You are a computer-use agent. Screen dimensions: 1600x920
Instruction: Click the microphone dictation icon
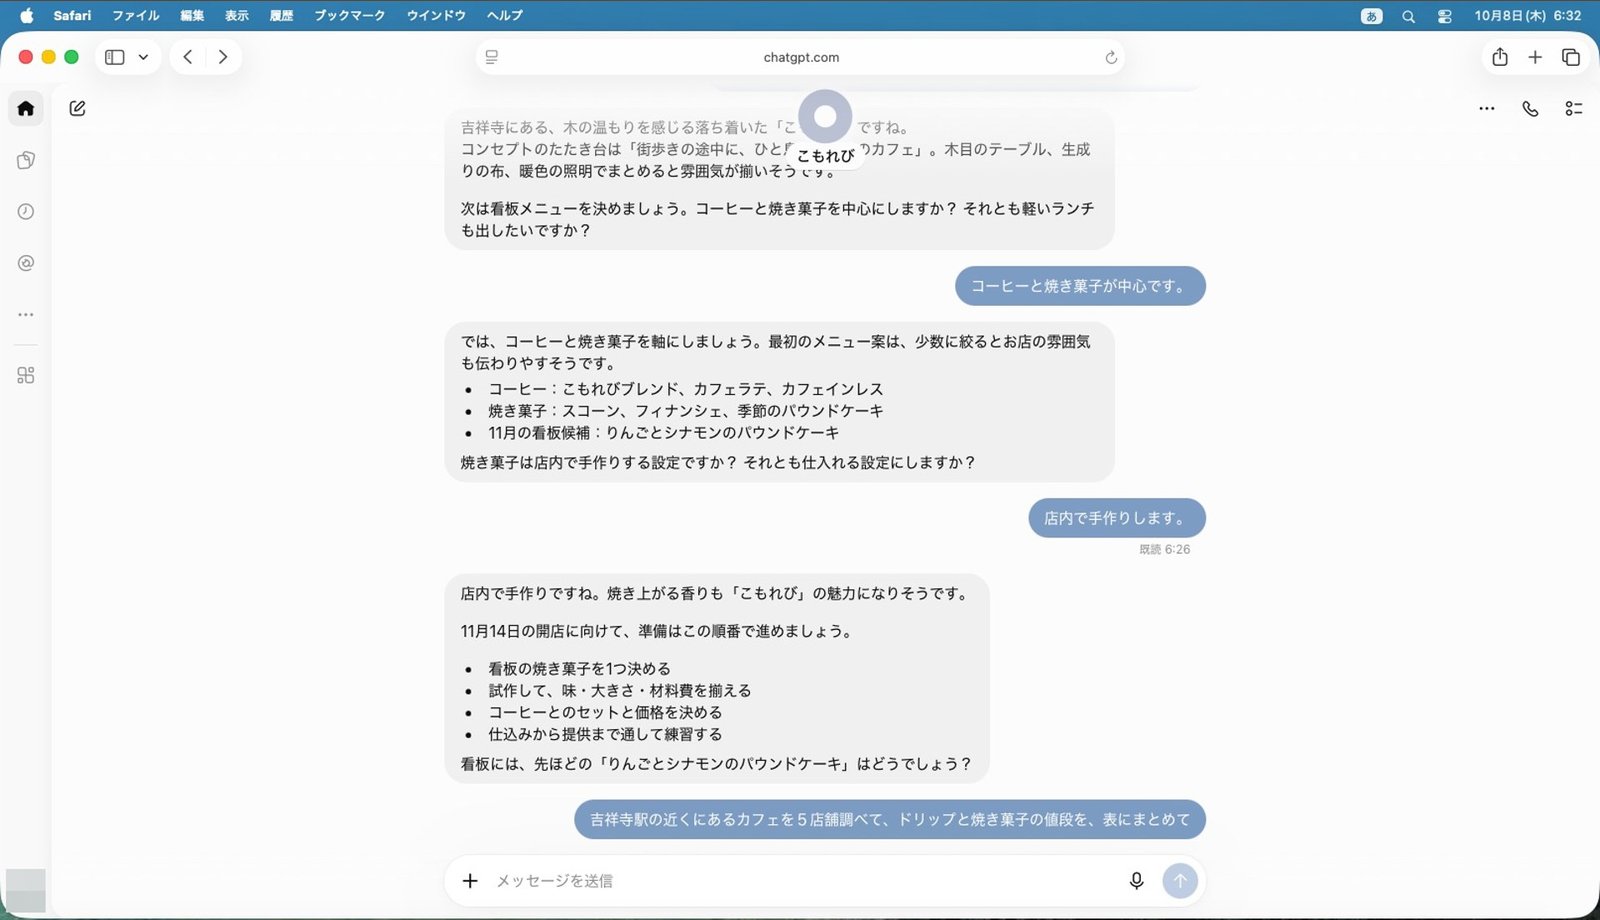click(1136, 880)
